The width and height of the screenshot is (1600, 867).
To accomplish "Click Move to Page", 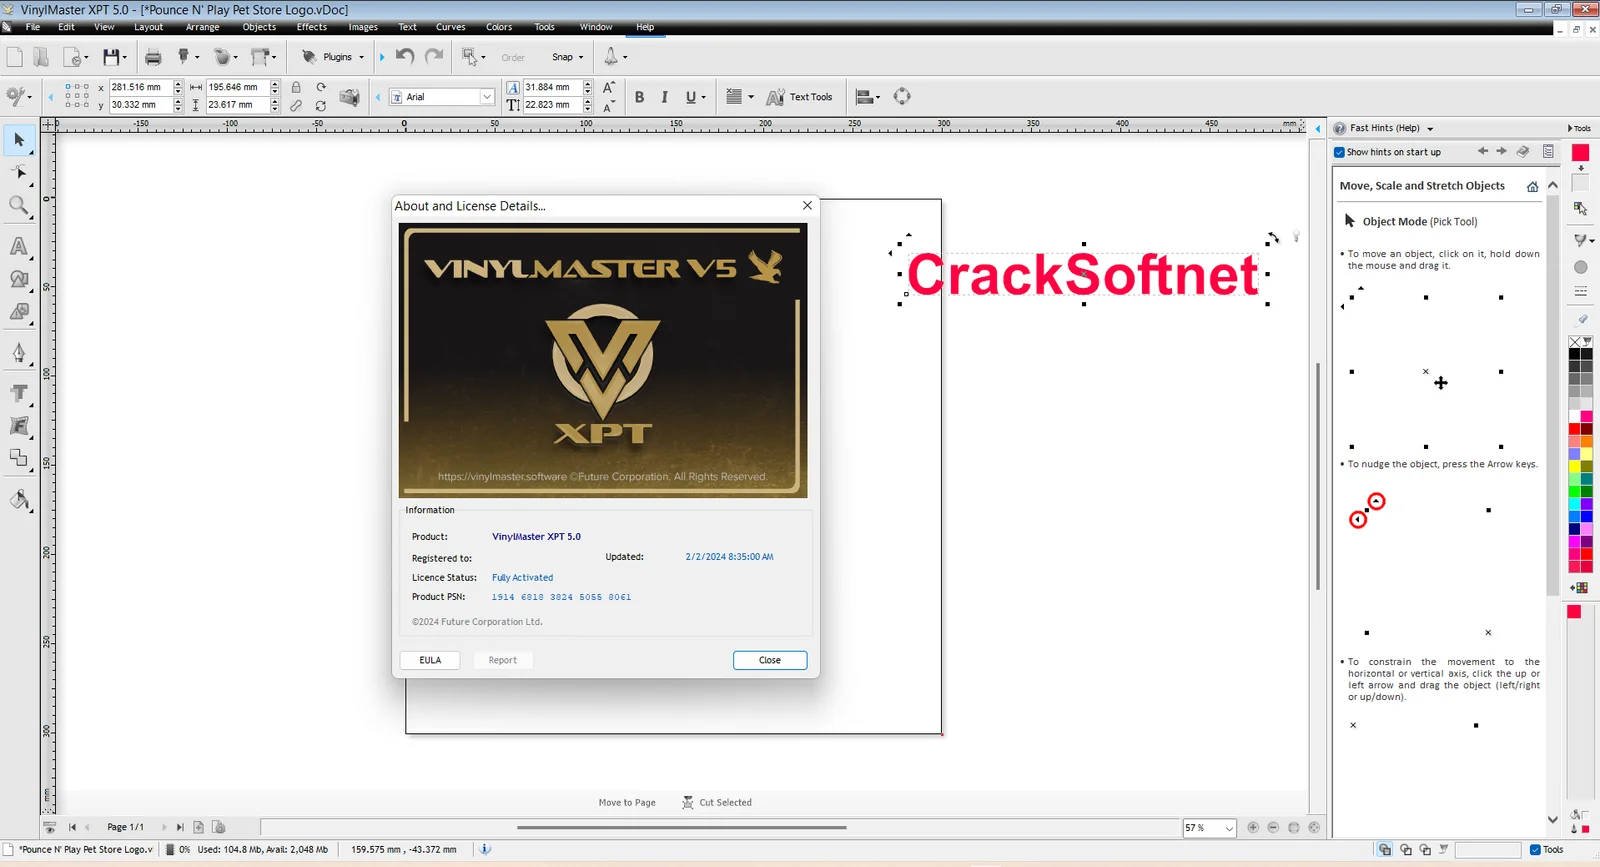I will coord(627,802).
